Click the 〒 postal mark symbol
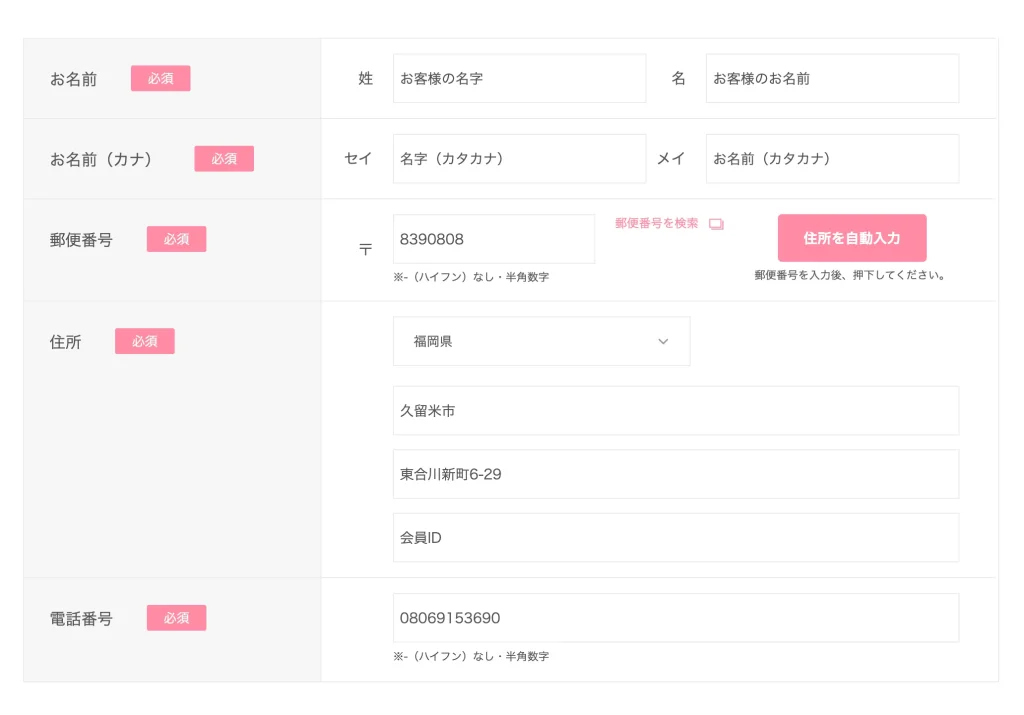The width and height of the screenshot is (1024, 715). pos(366,249)
